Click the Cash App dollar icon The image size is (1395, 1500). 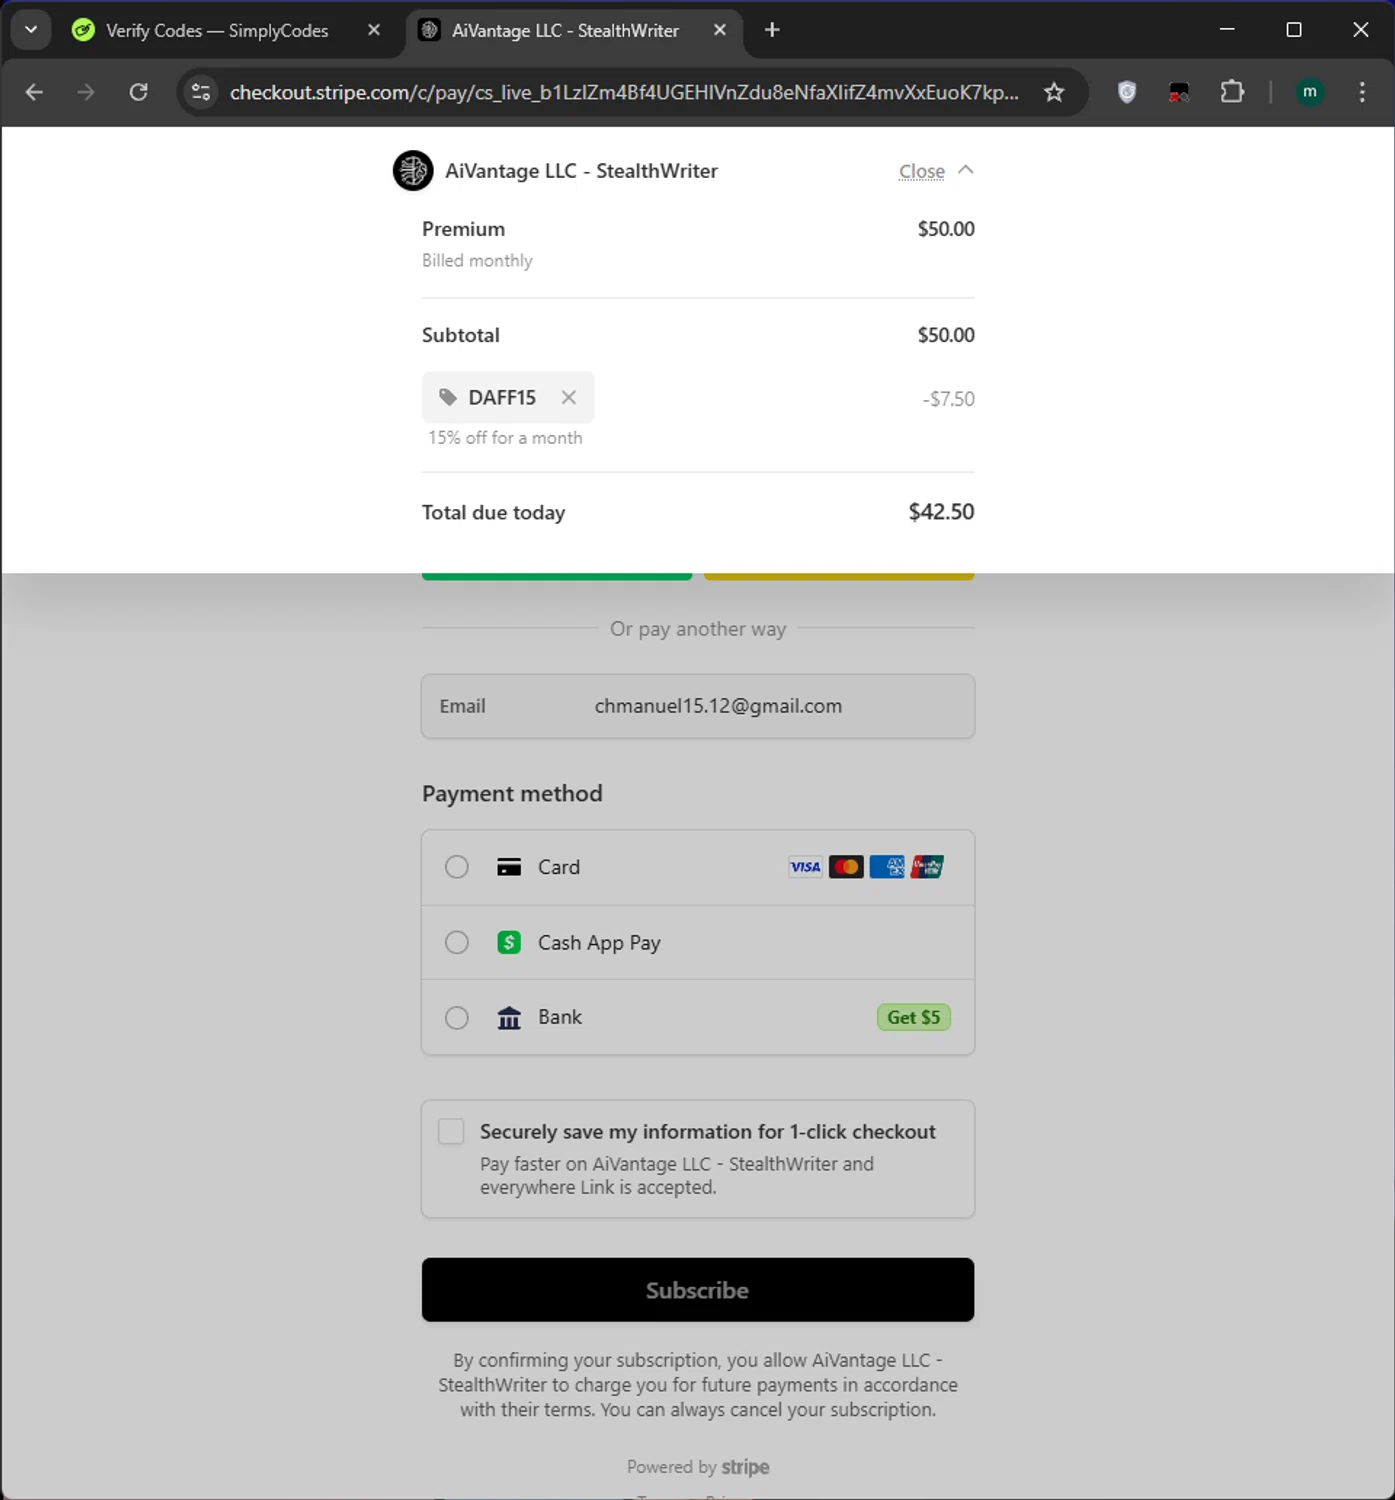point(509,942)
